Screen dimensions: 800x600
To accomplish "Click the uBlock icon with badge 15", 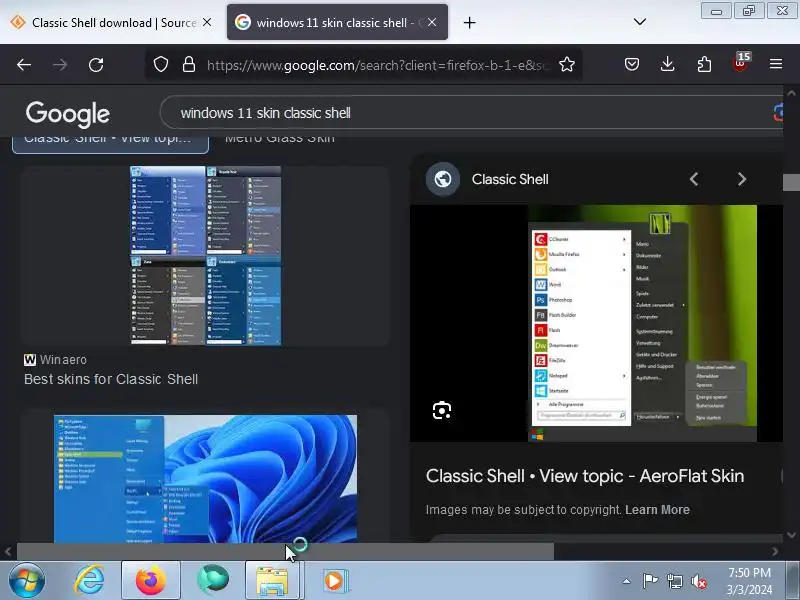I will [741, 63].
